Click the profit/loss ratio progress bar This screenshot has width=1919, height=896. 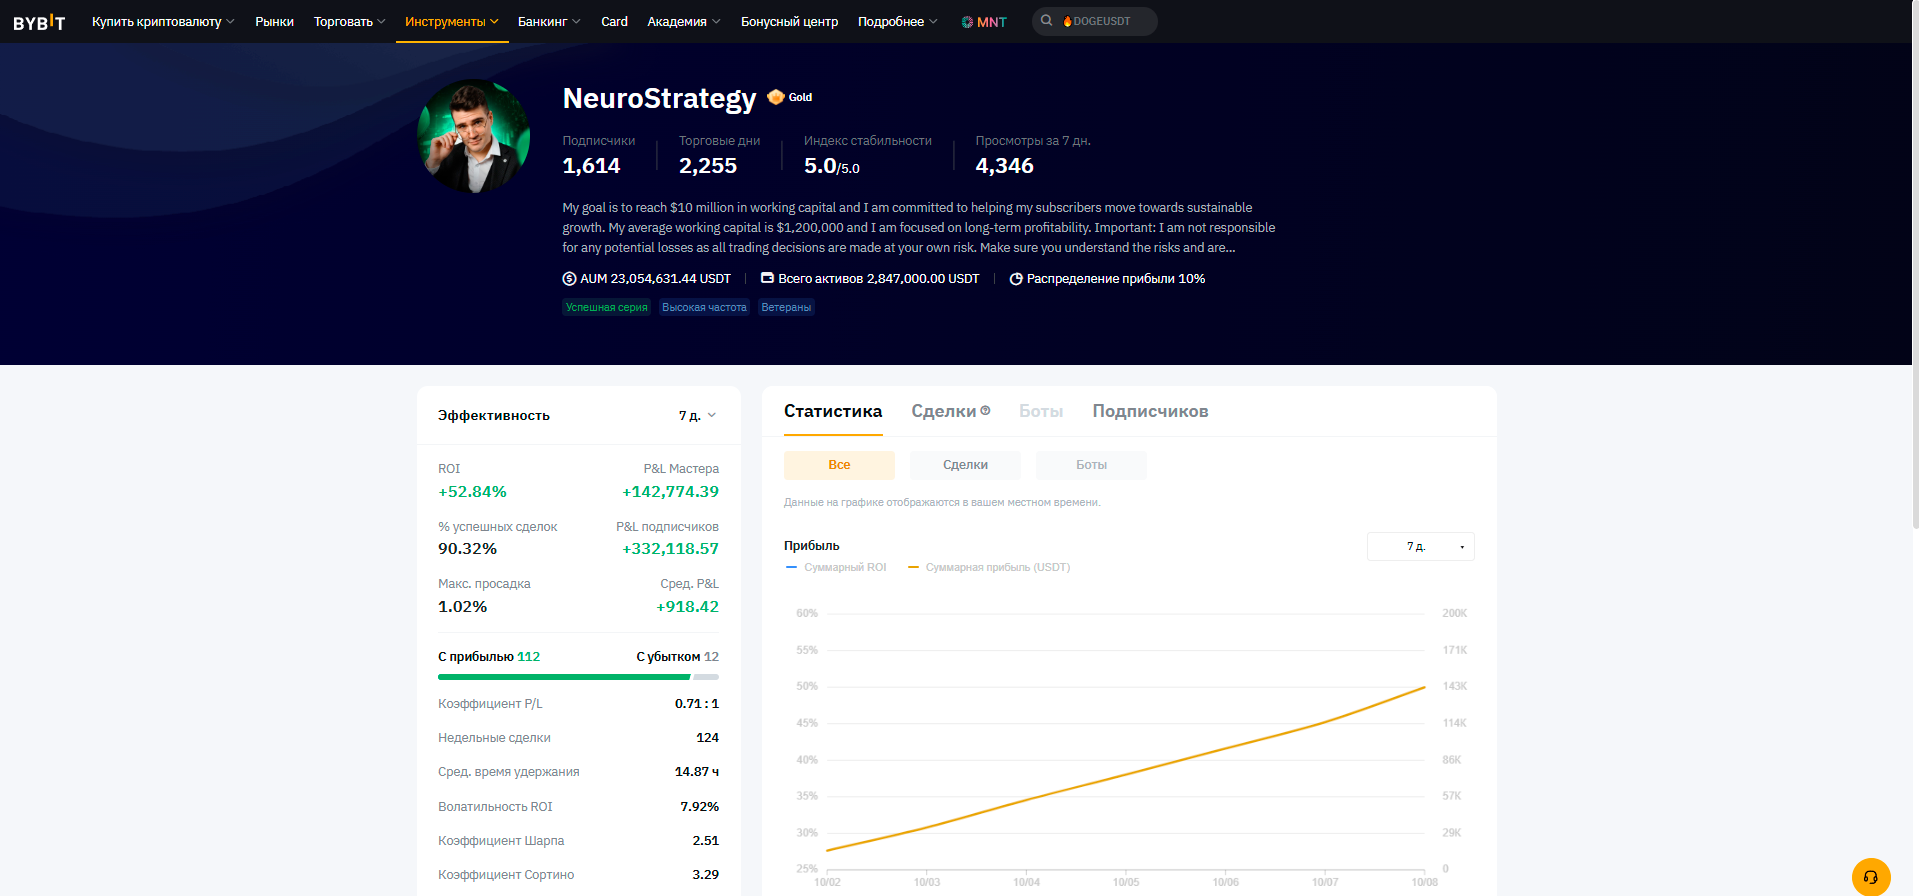pyautogui.click(x=578, y=677)
